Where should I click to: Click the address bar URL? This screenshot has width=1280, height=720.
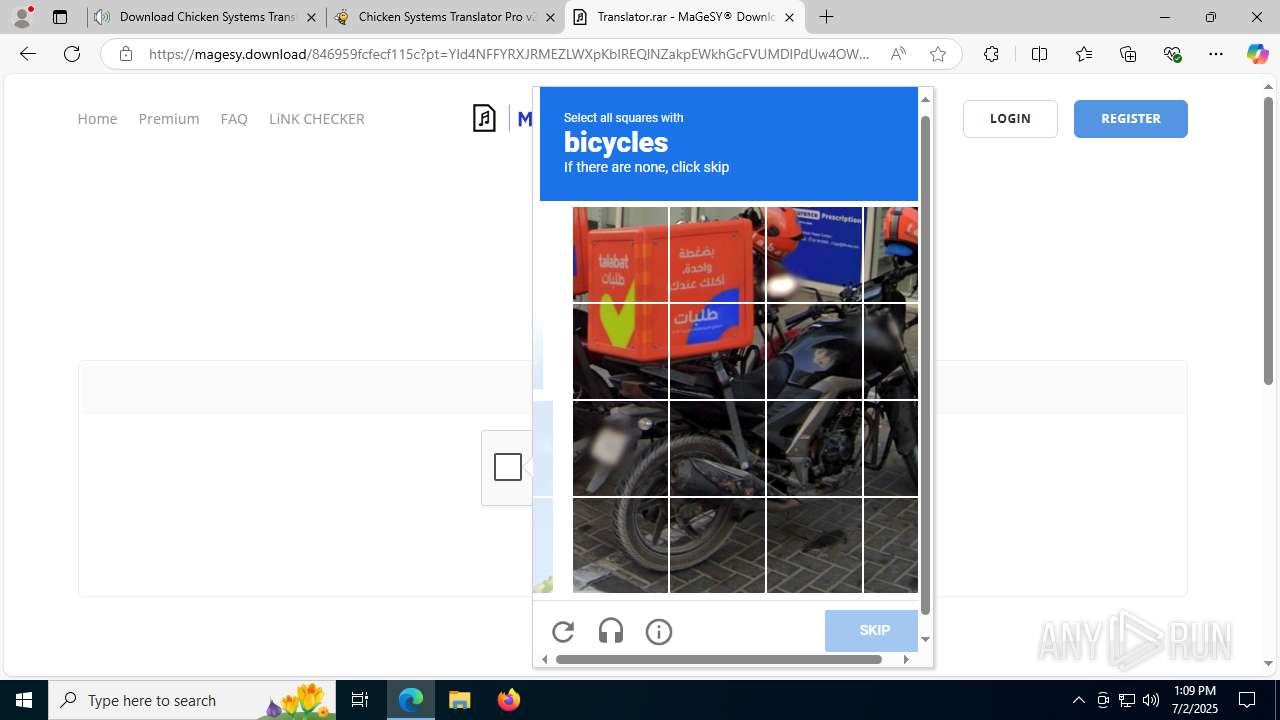(x=509, y=54)
